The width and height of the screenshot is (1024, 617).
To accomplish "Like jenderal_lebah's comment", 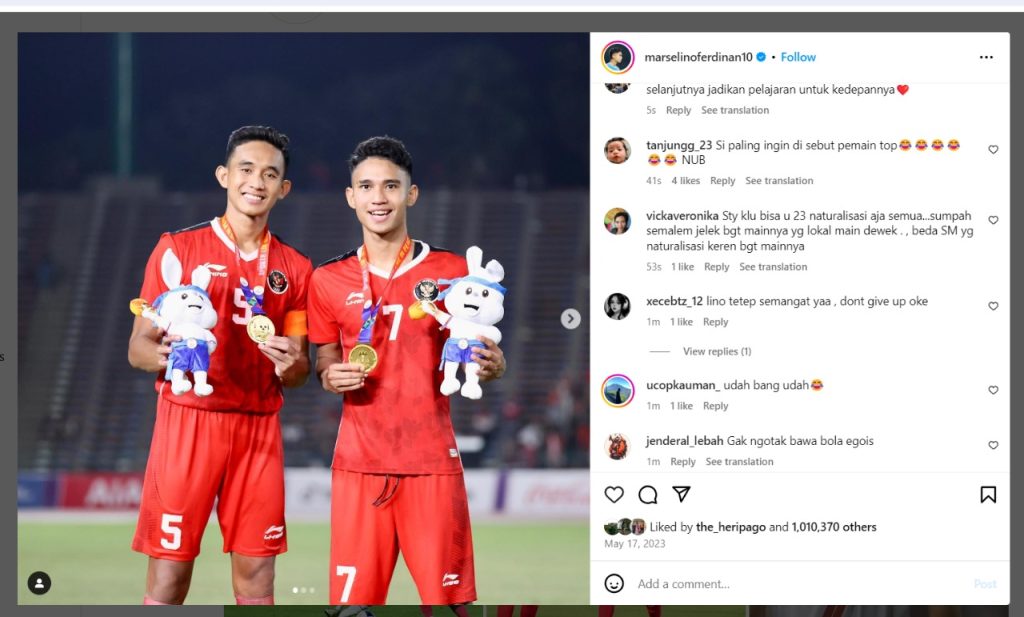I will 993,445.
